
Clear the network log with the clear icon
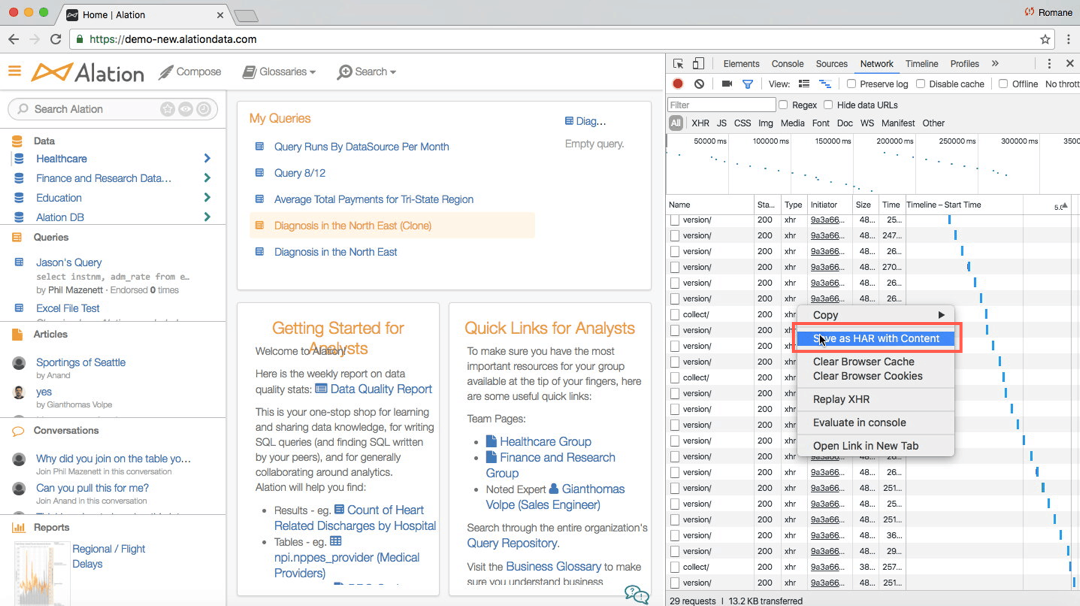click(699, 84)
